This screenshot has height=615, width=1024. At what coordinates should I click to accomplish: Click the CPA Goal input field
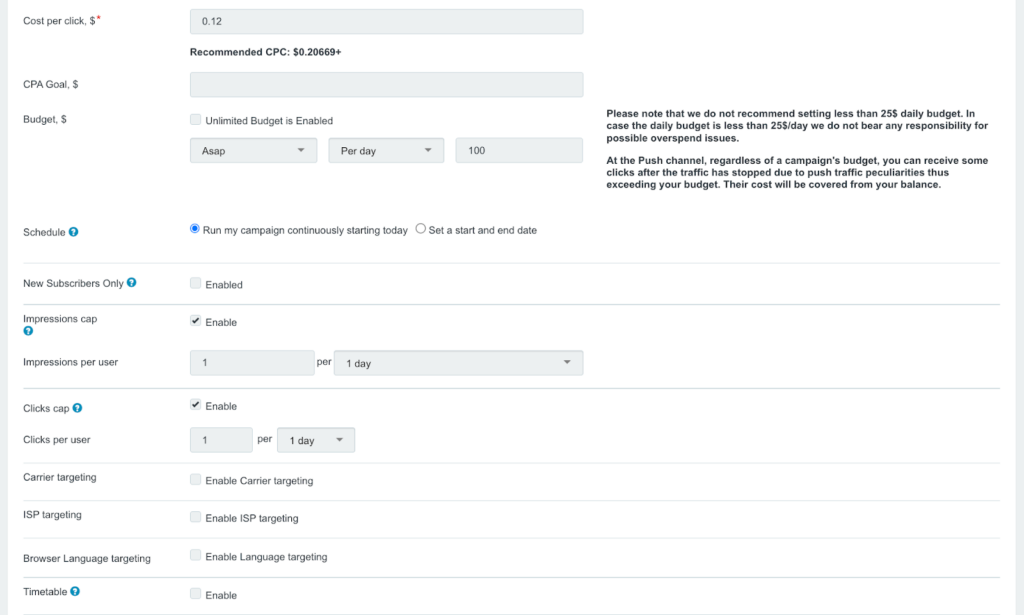tap(386, 85)
